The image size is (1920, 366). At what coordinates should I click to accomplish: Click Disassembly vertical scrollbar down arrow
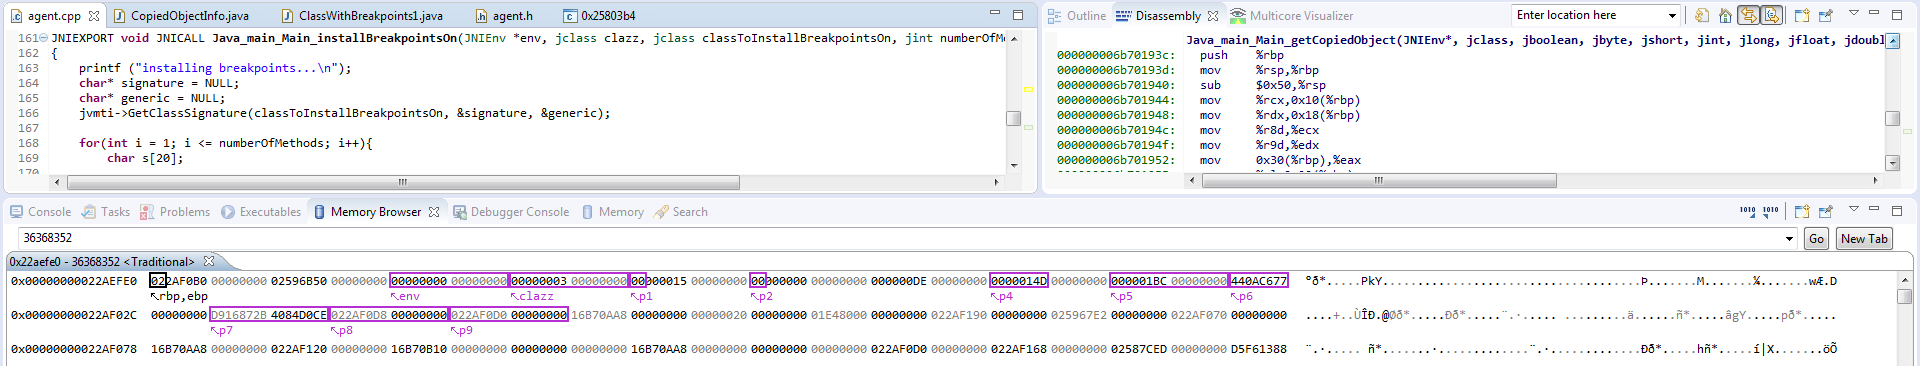pos(1892,162)
